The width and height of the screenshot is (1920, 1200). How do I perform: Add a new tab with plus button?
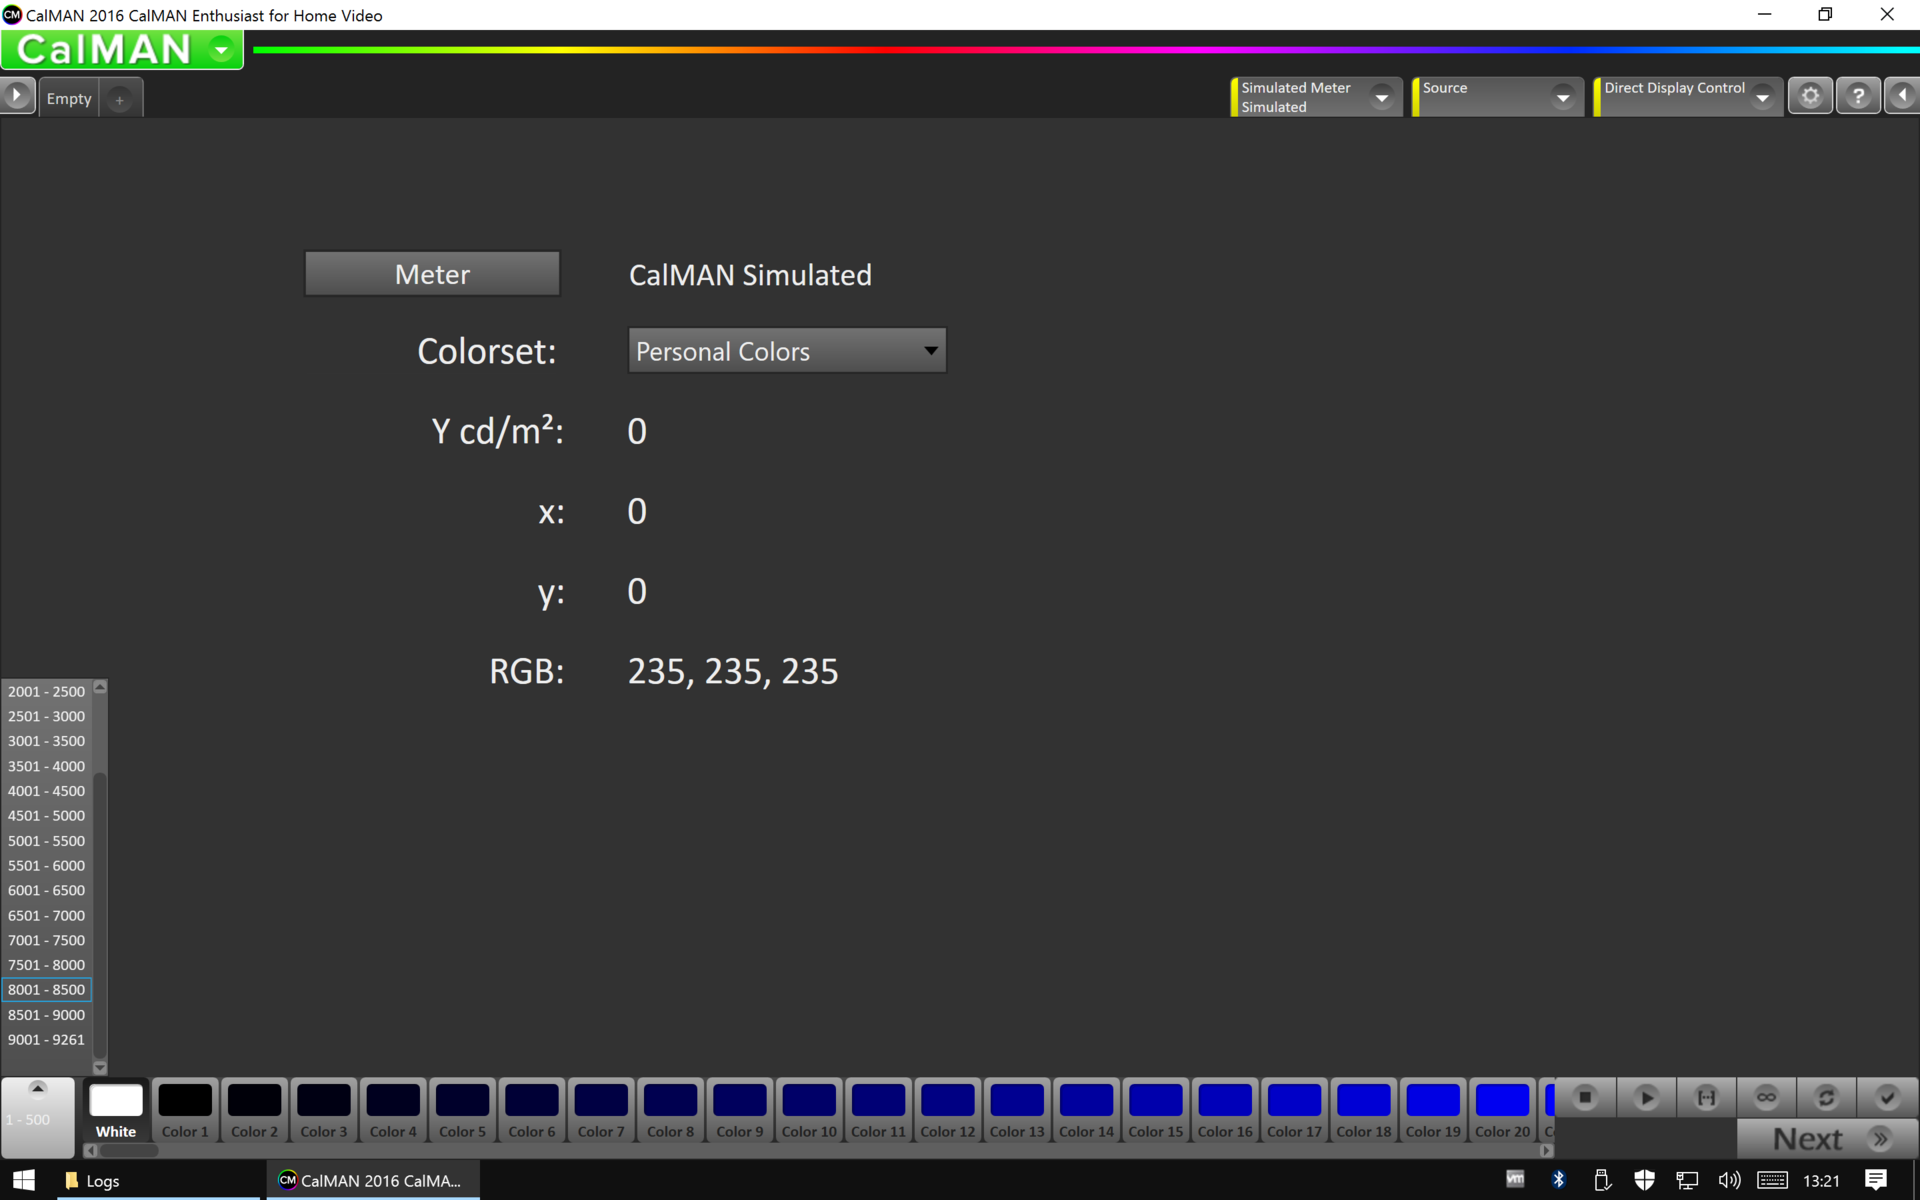pos(119,99)
